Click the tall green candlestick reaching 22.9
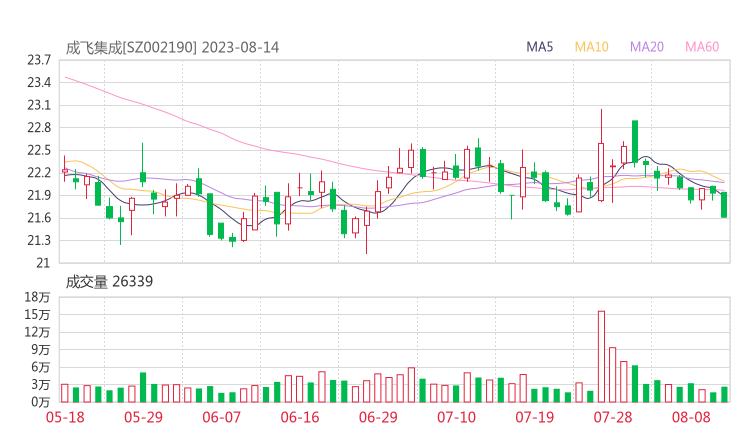Viewport: 740px width, 440px height. [x=635, y=142]
